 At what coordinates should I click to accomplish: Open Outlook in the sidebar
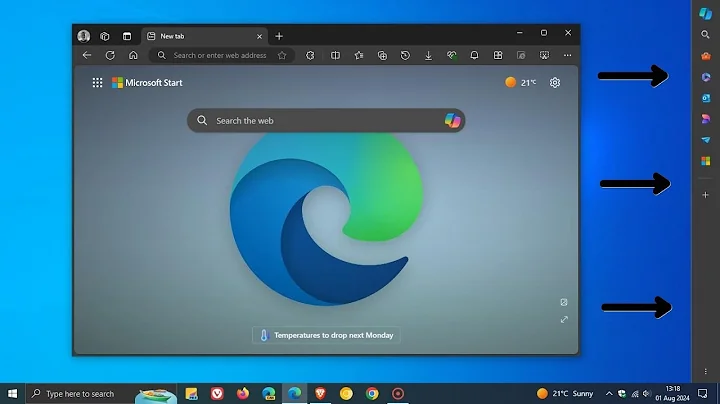tap(706, 98)
